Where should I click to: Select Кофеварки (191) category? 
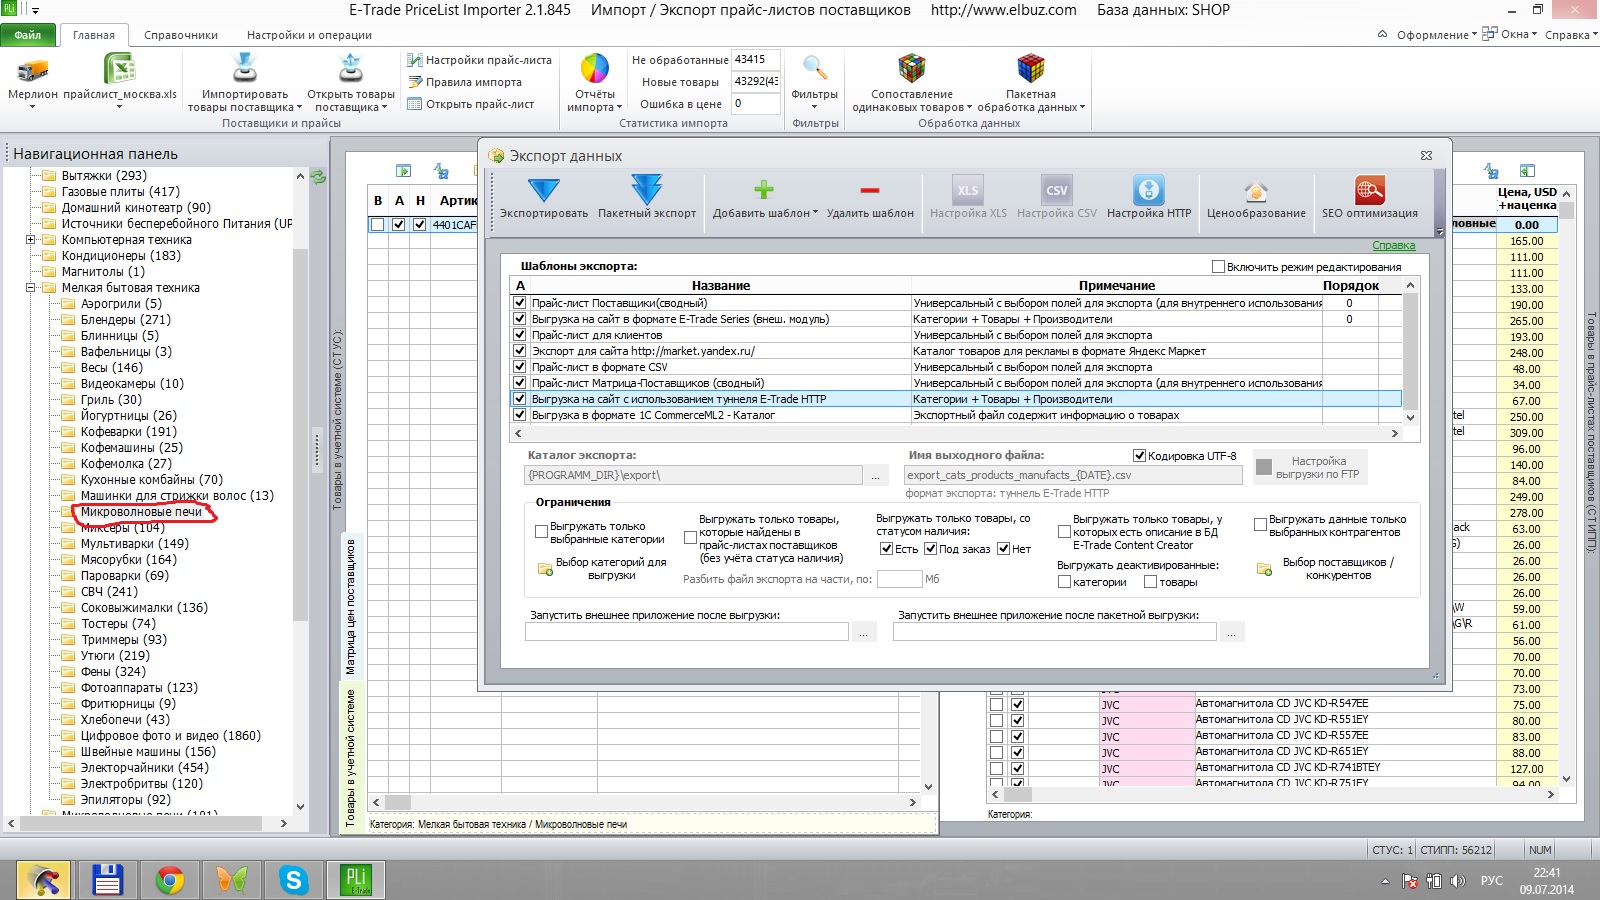(x=129, y=432)
